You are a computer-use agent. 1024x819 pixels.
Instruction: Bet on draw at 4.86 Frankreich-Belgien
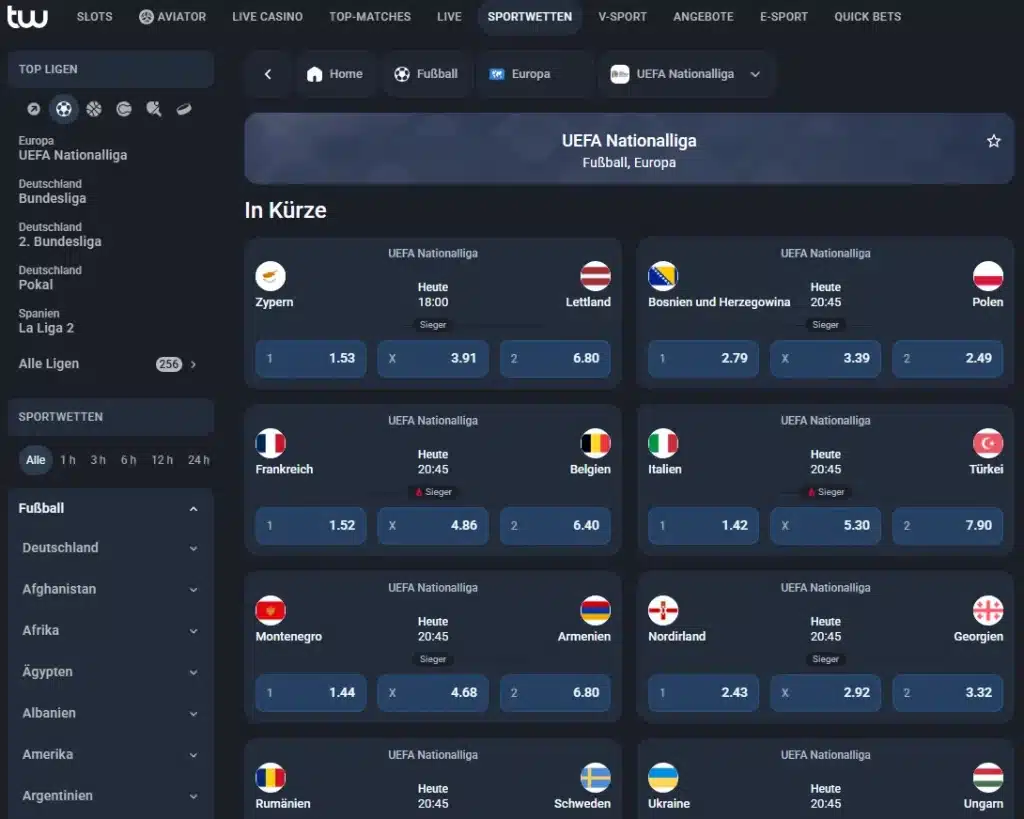click(x=433, y=526)
